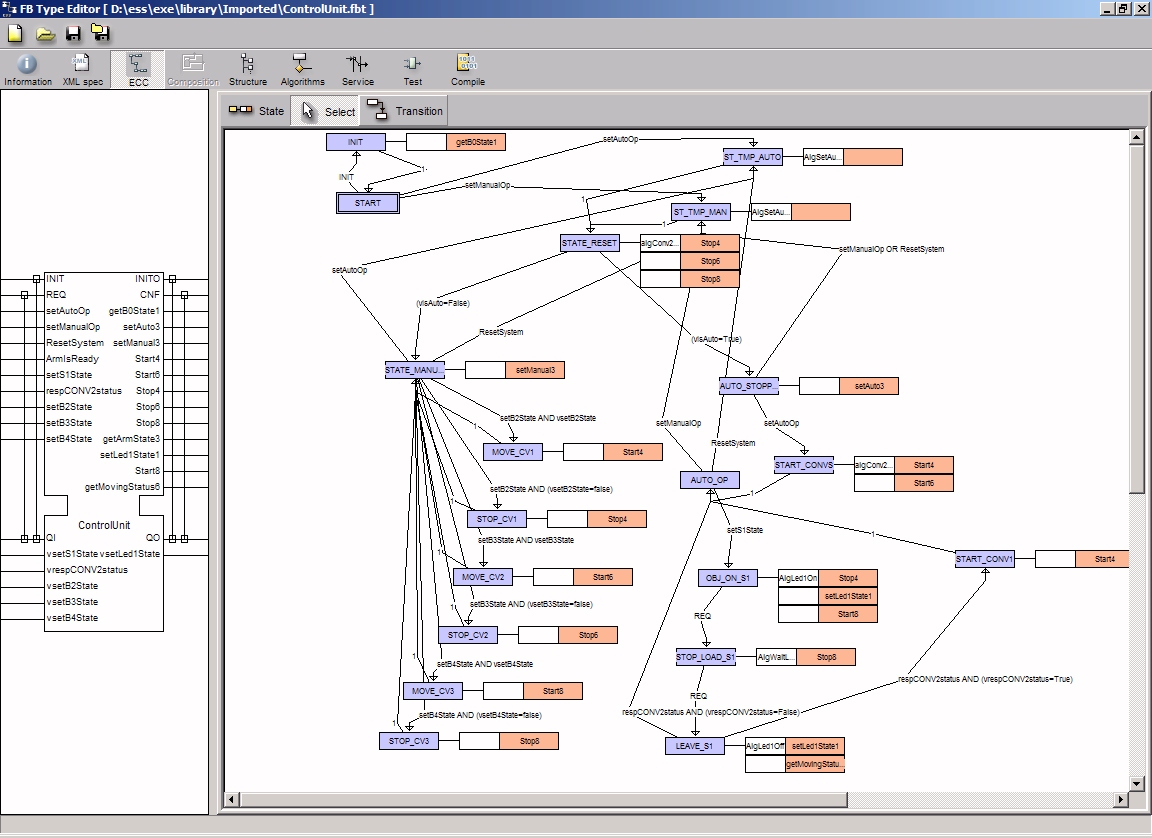Viewport: 1152px width, 838px height.
Task: Open the Information tab
Action: tap(28, 71)
